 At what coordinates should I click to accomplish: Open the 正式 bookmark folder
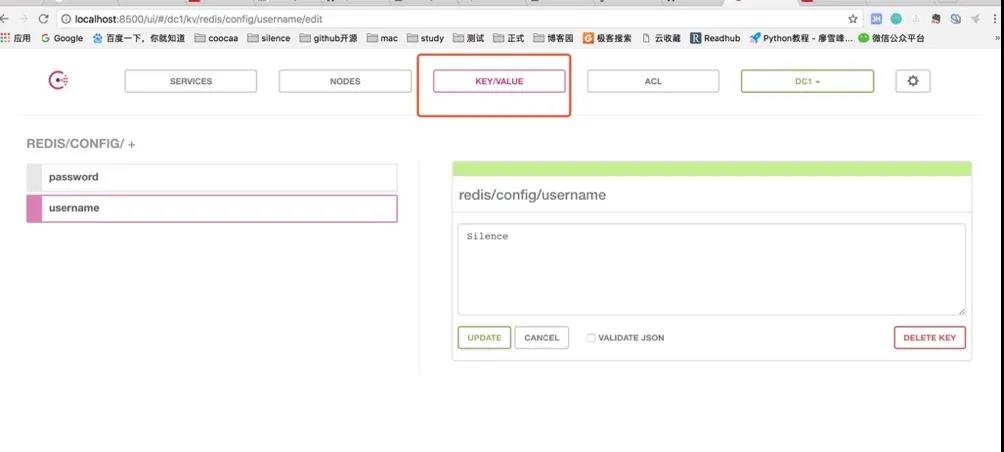pyautogui.click(x=509, y=38)
